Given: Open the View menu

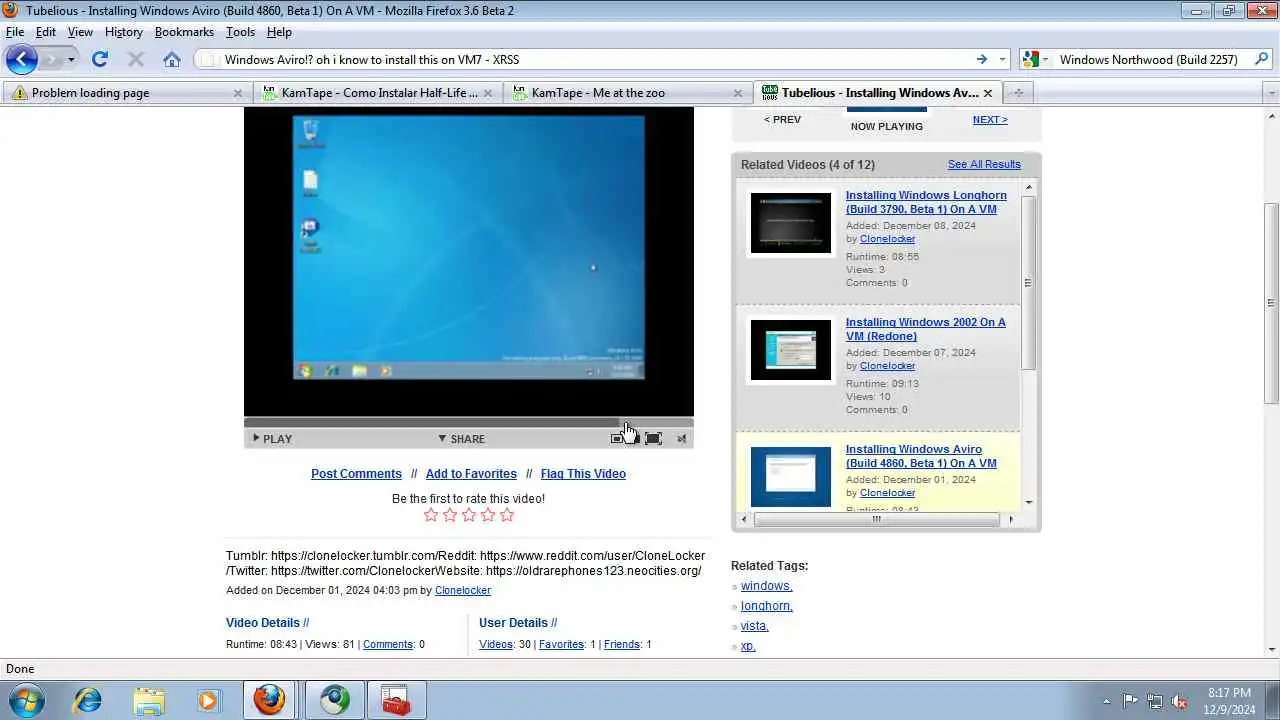Looking at the screenshot, I should pyautogui.click(x=80, y=32).
